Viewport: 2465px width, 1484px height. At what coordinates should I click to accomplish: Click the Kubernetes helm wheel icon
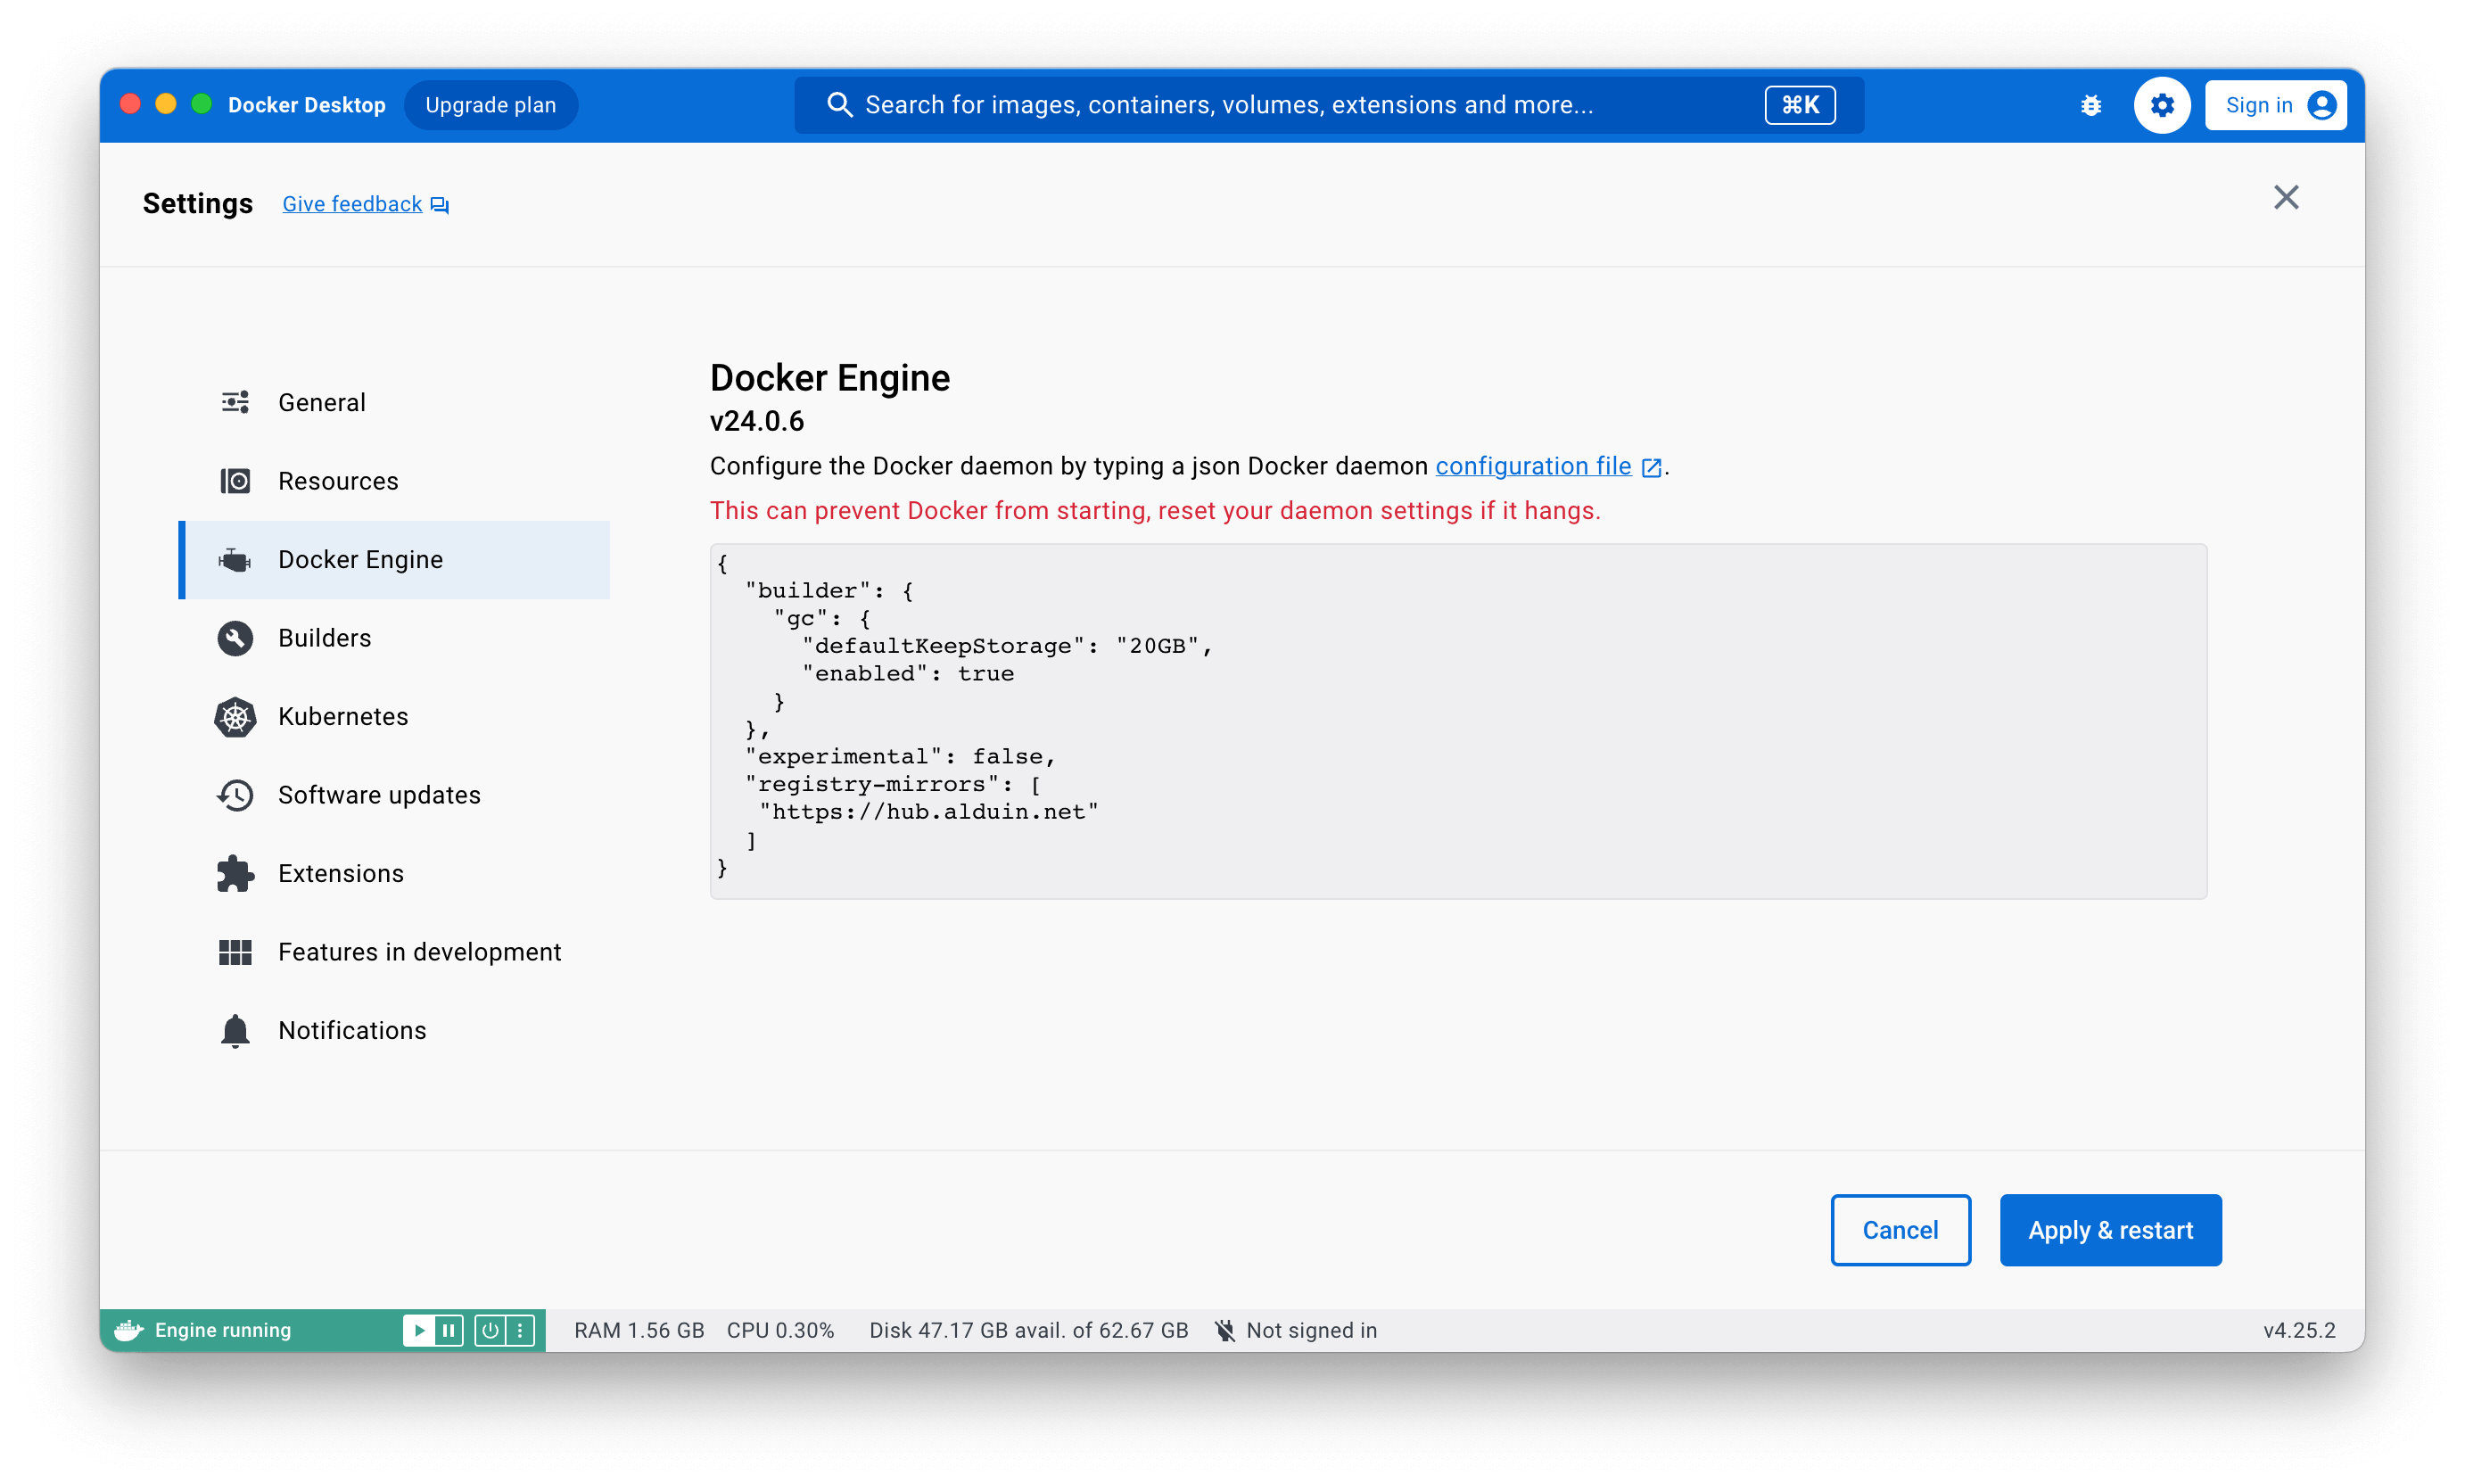(x=235, y=717)
